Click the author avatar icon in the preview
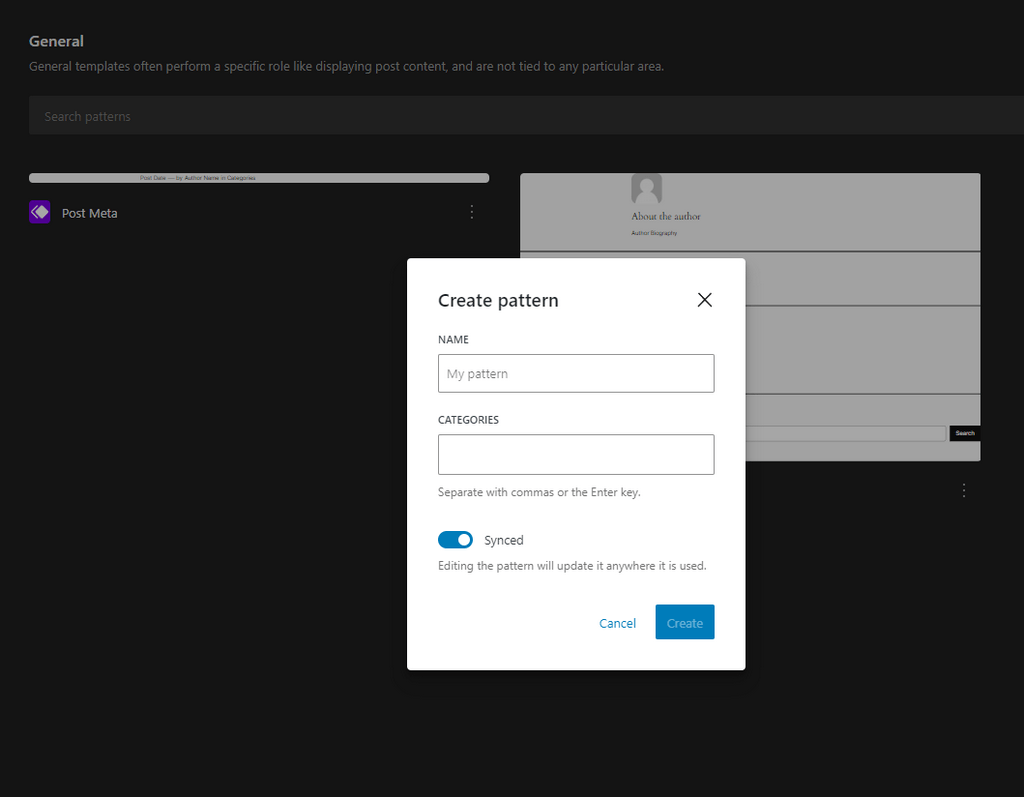Screen dimensions: 1024x797 pos(646,188)
